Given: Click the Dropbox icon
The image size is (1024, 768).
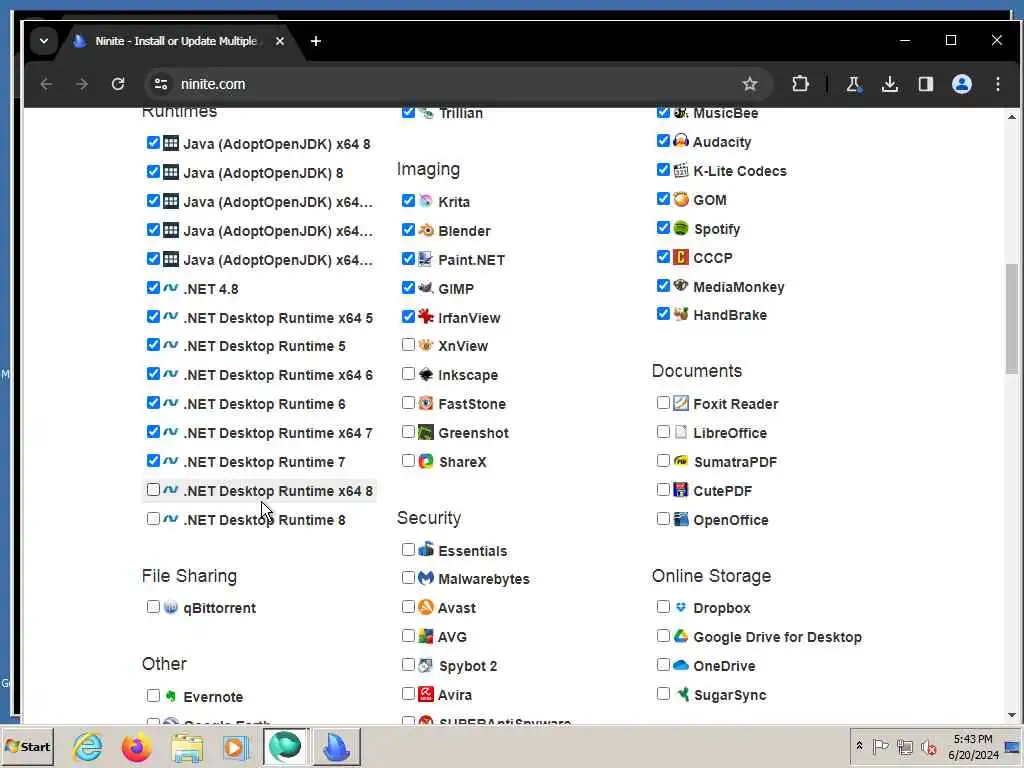Looking at the screenshot, I should [x=680, y=607].
